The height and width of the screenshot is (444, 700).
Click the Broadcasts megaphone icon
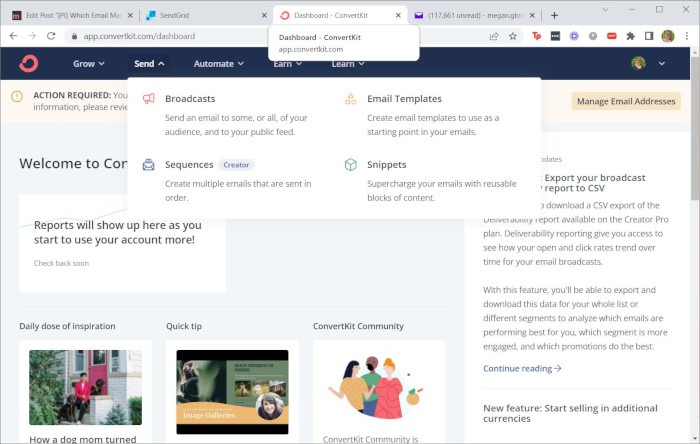pyautogui.click(x=149, y=99)
